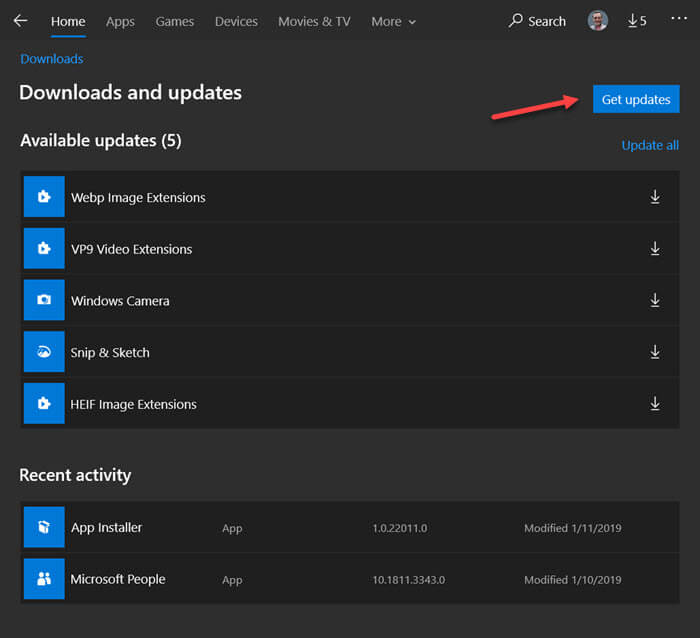Click the Get updates button
The image size is (700, 638).
coord(636,99)
